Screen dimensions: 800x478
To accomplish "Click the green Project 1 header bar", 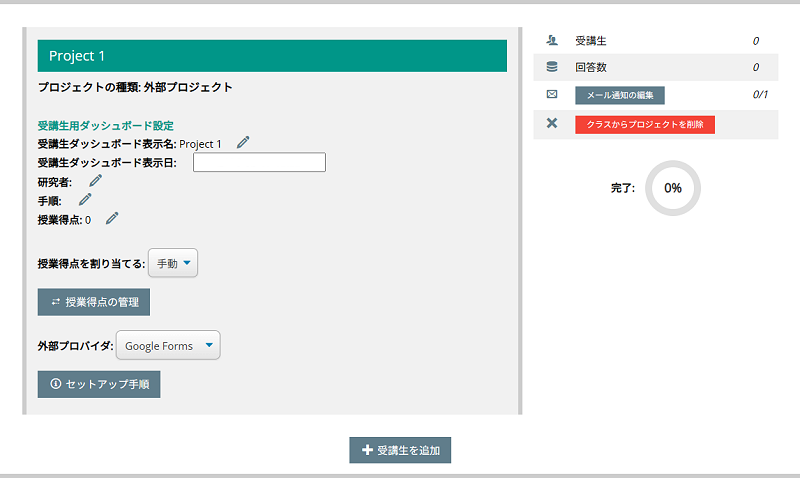I will pos(272,56).
